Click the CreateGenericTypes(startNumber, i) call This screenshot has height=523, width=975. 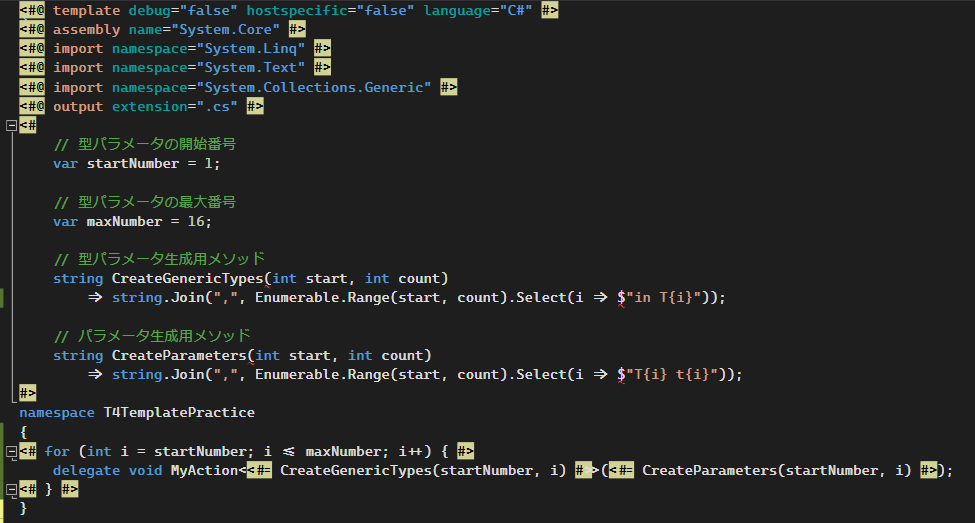423,471
